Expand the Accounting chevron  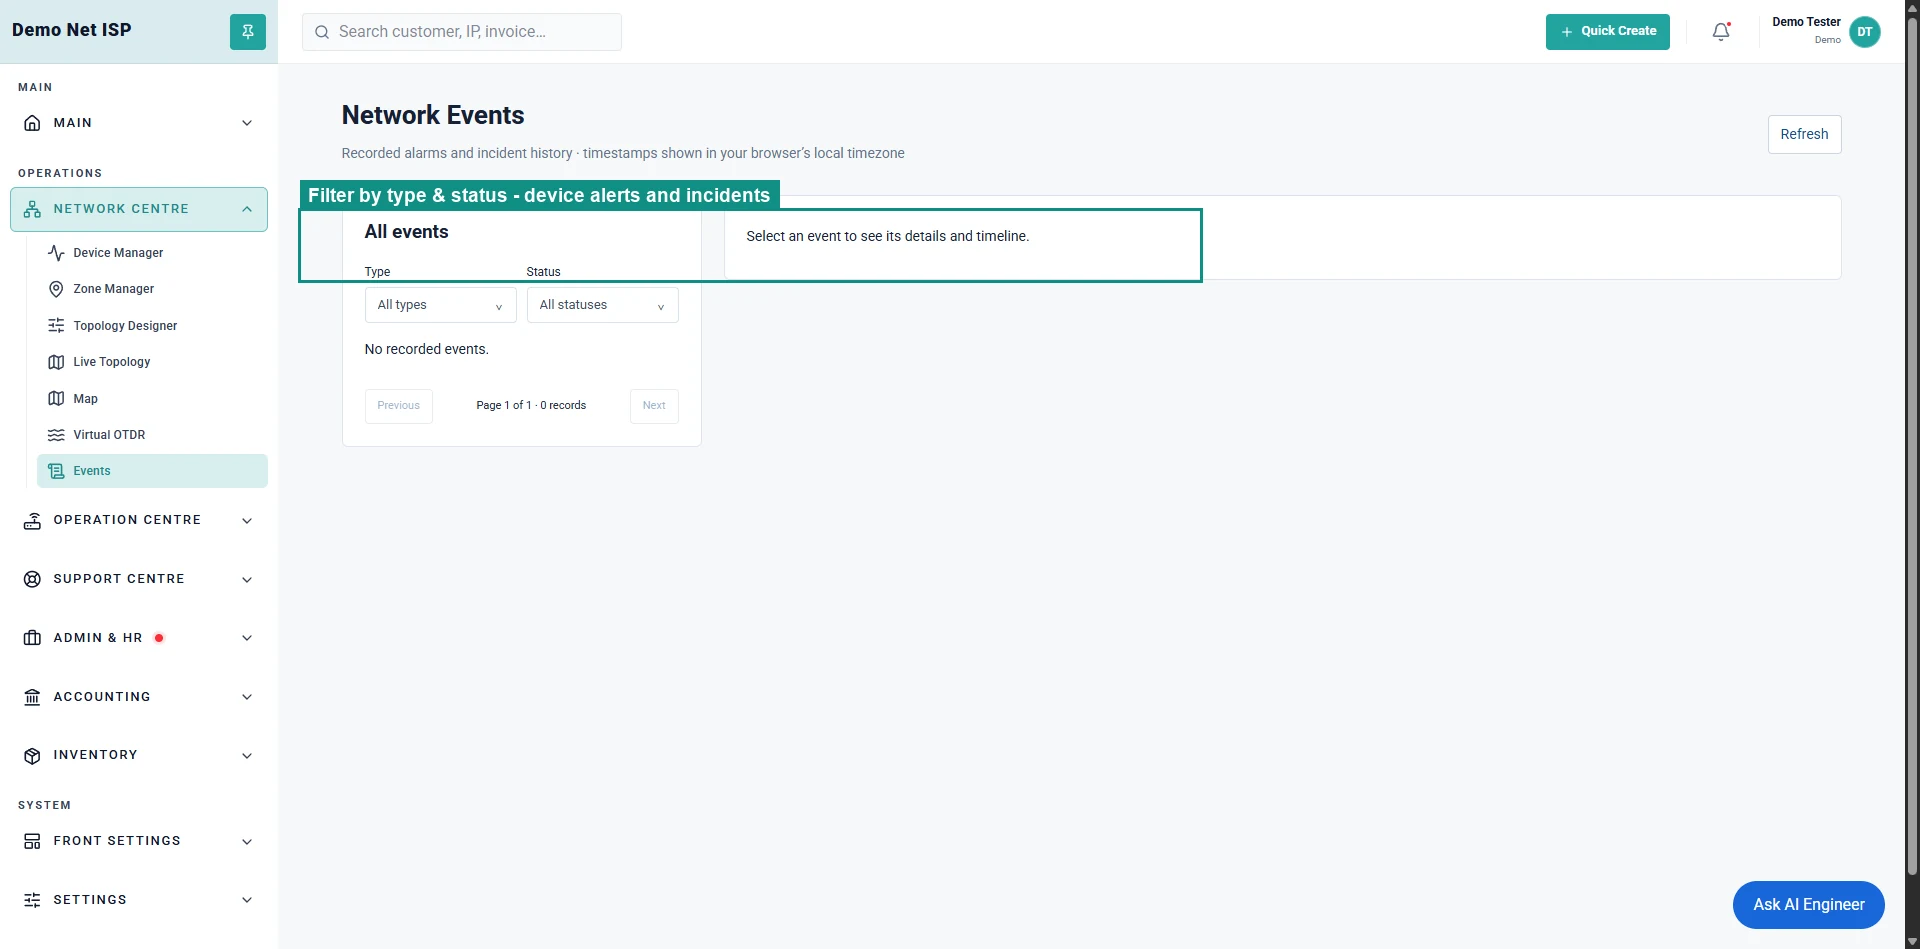[x=247, y=697]
